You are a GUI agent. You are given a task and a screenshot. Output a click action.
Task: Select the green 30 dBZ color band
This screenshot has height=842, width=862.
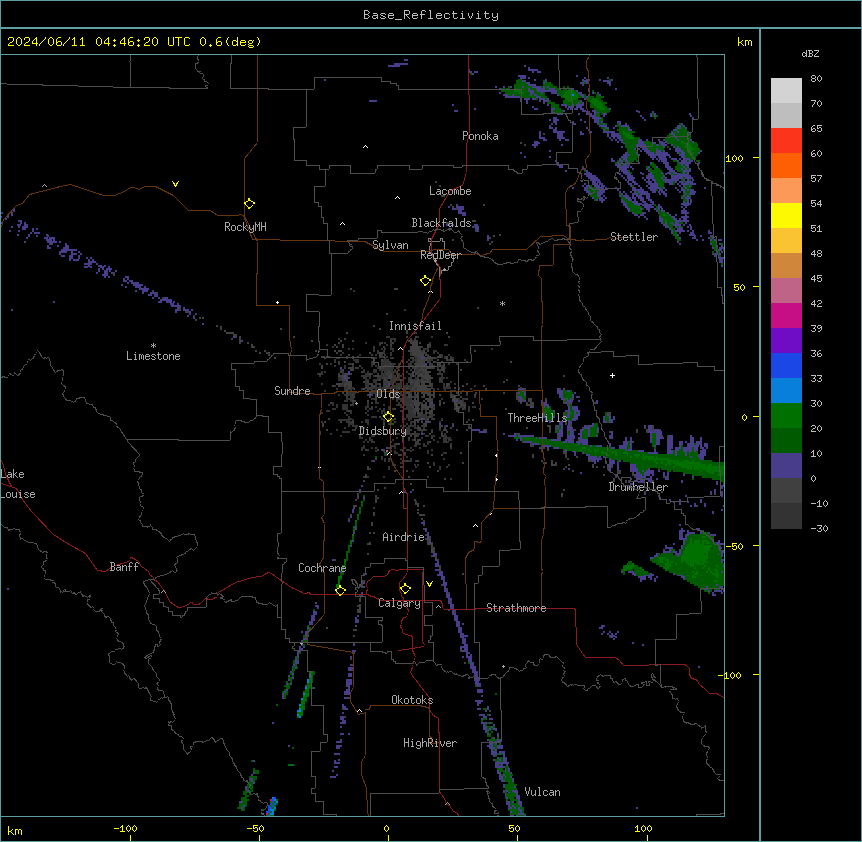pyautogui.click(x=786, y=416)
